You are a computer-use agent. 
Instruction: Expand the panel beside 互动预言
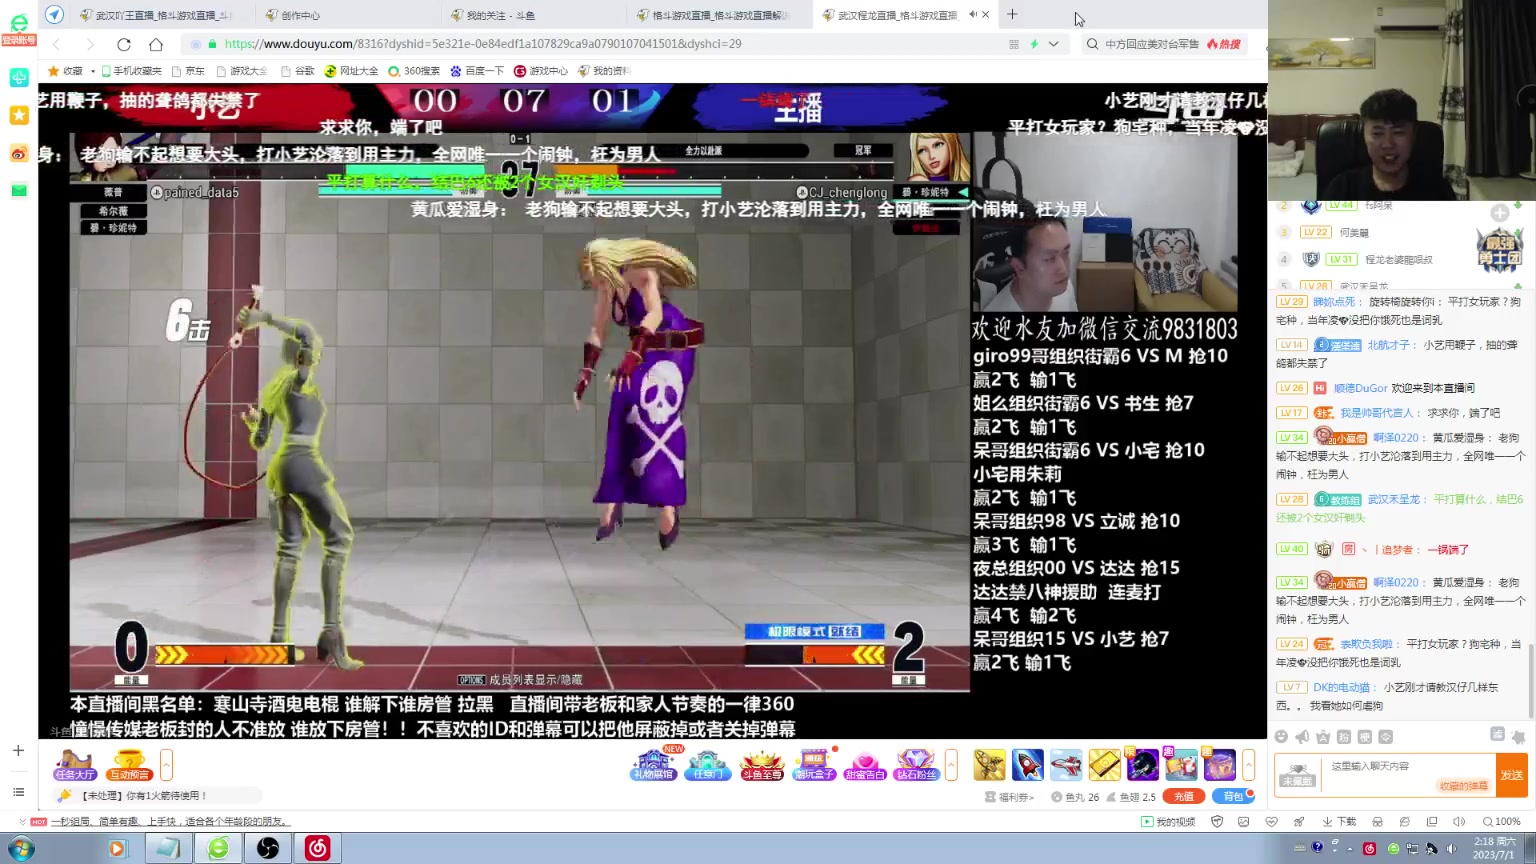coord(166,765)
